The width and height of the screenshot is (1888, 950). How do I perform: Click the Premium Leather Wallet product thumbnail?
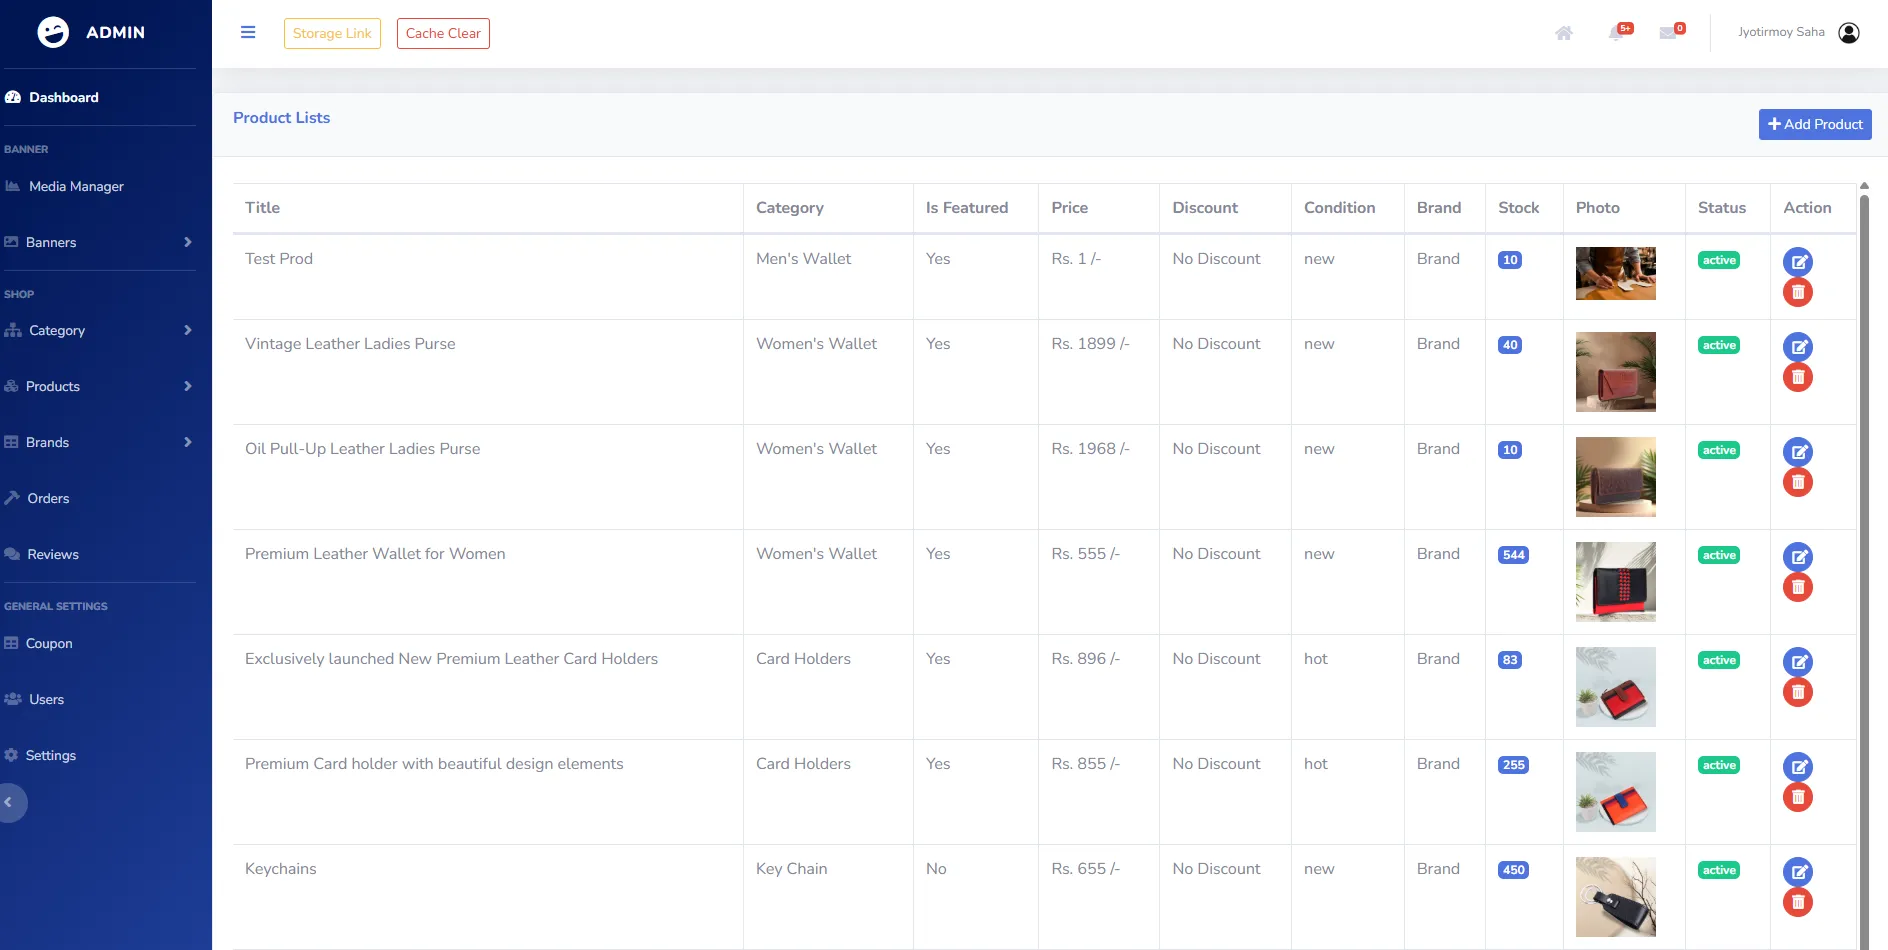pyautogui.click(x=1615, y=581)
